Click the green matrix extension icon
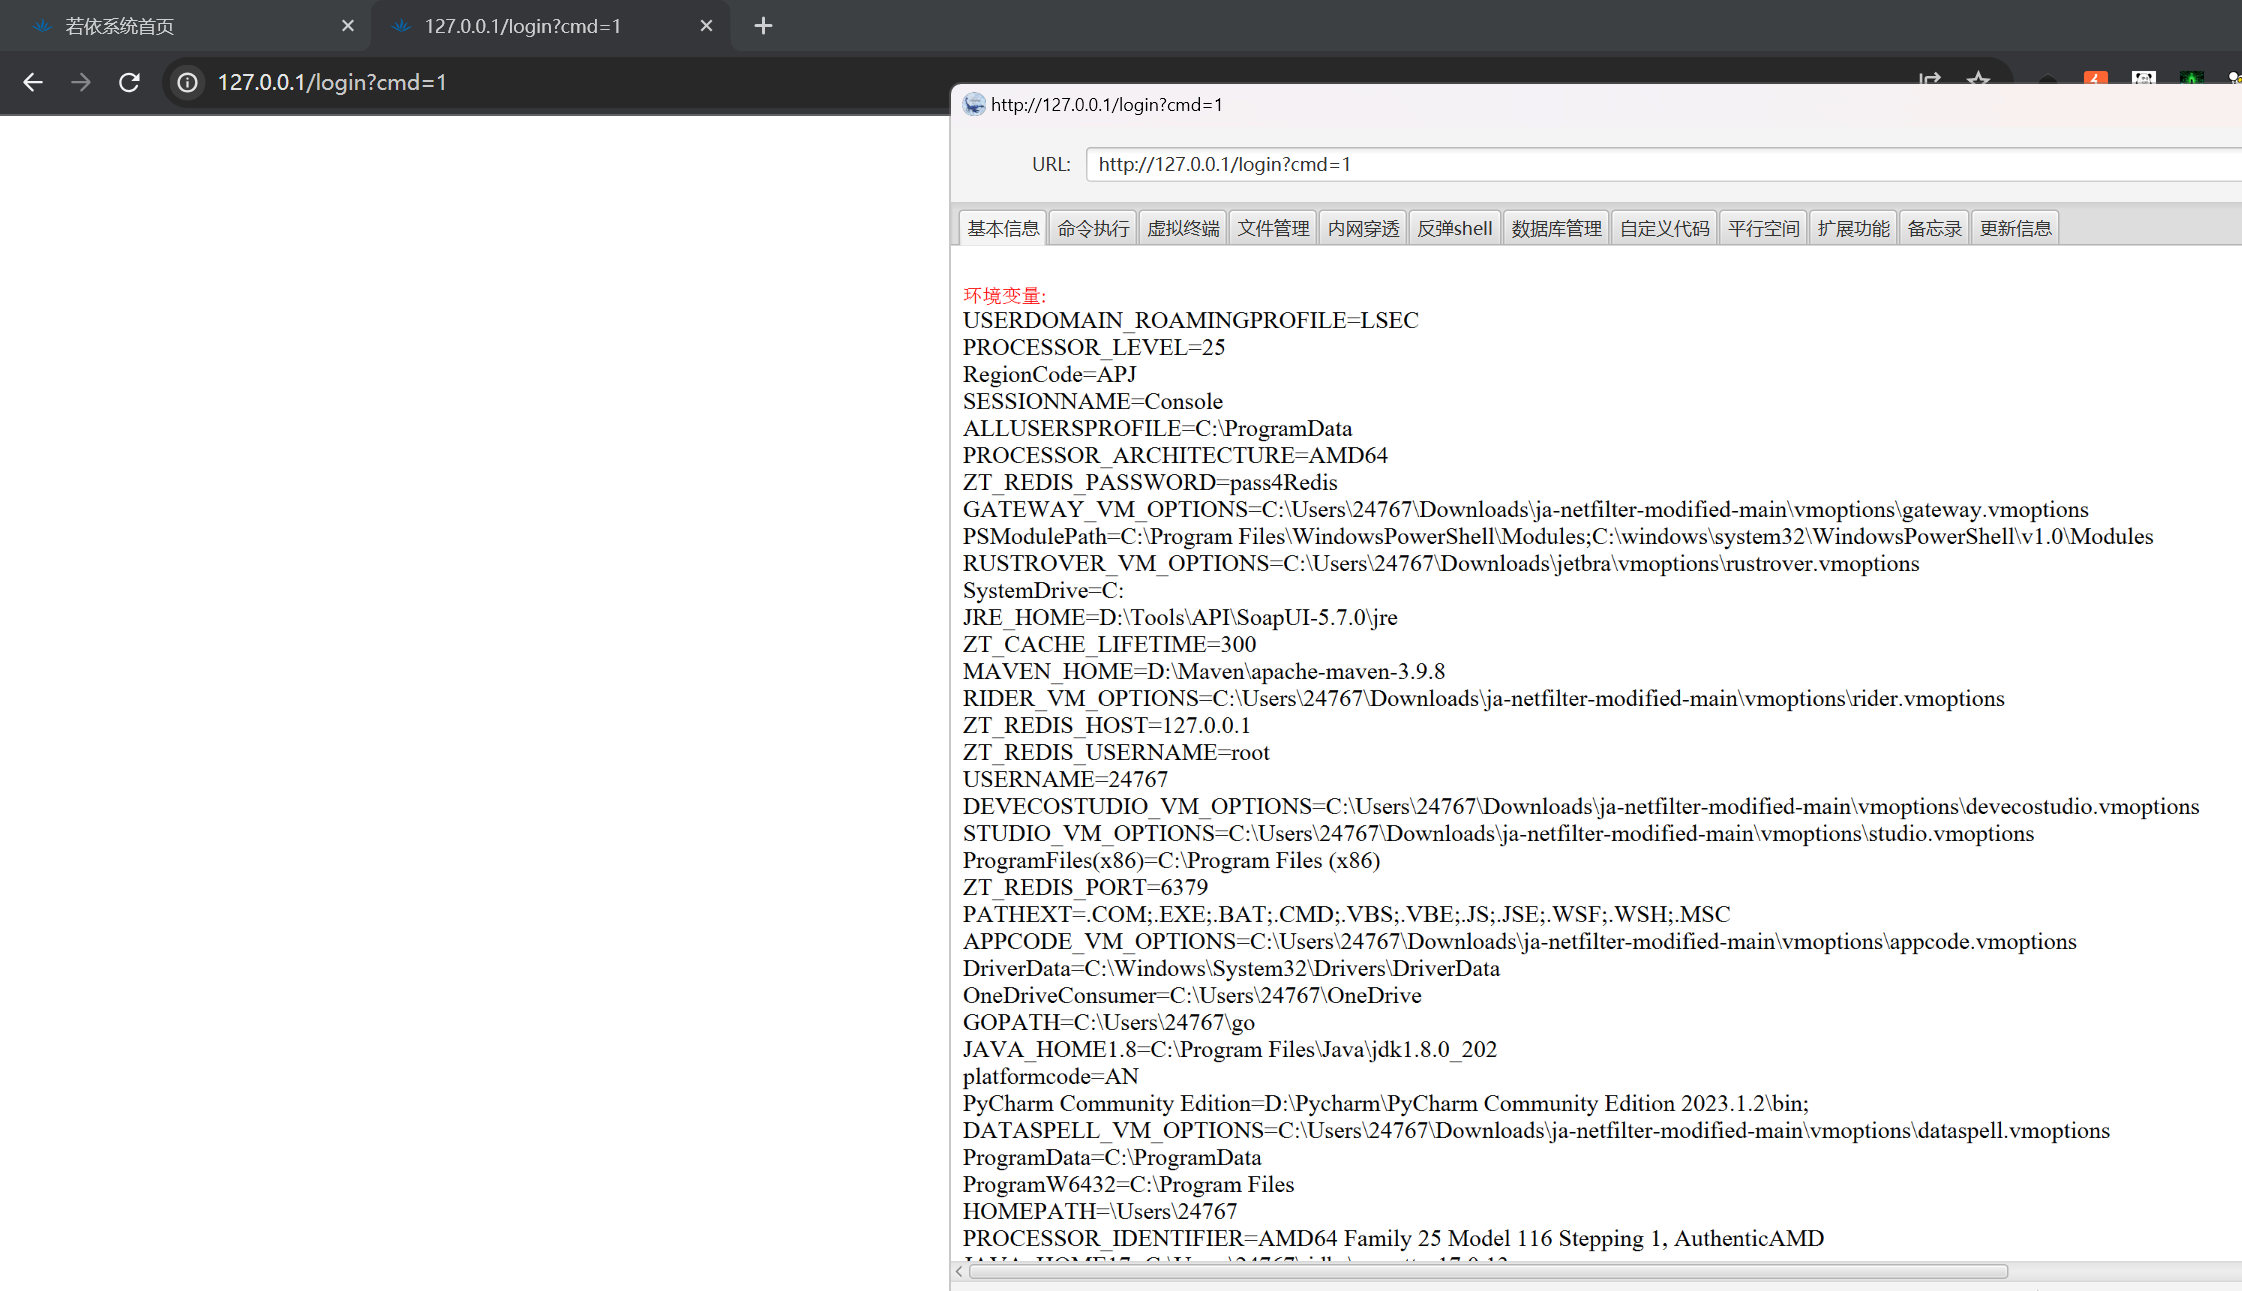The width and height of the screenshot is (2242, 1291). coord(2191,78)
